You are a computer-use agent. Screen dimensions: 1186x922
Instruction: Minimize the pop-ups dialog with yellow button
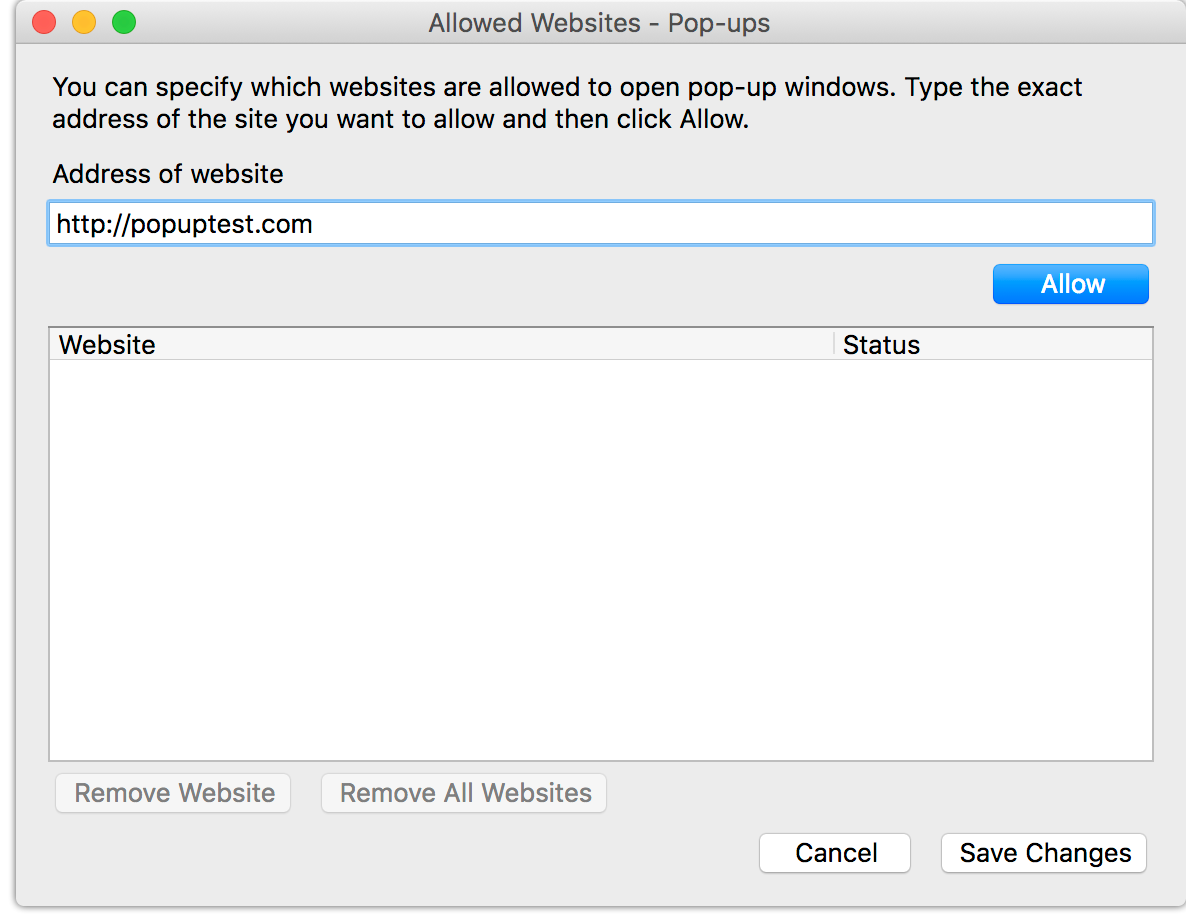click(84, 22)
